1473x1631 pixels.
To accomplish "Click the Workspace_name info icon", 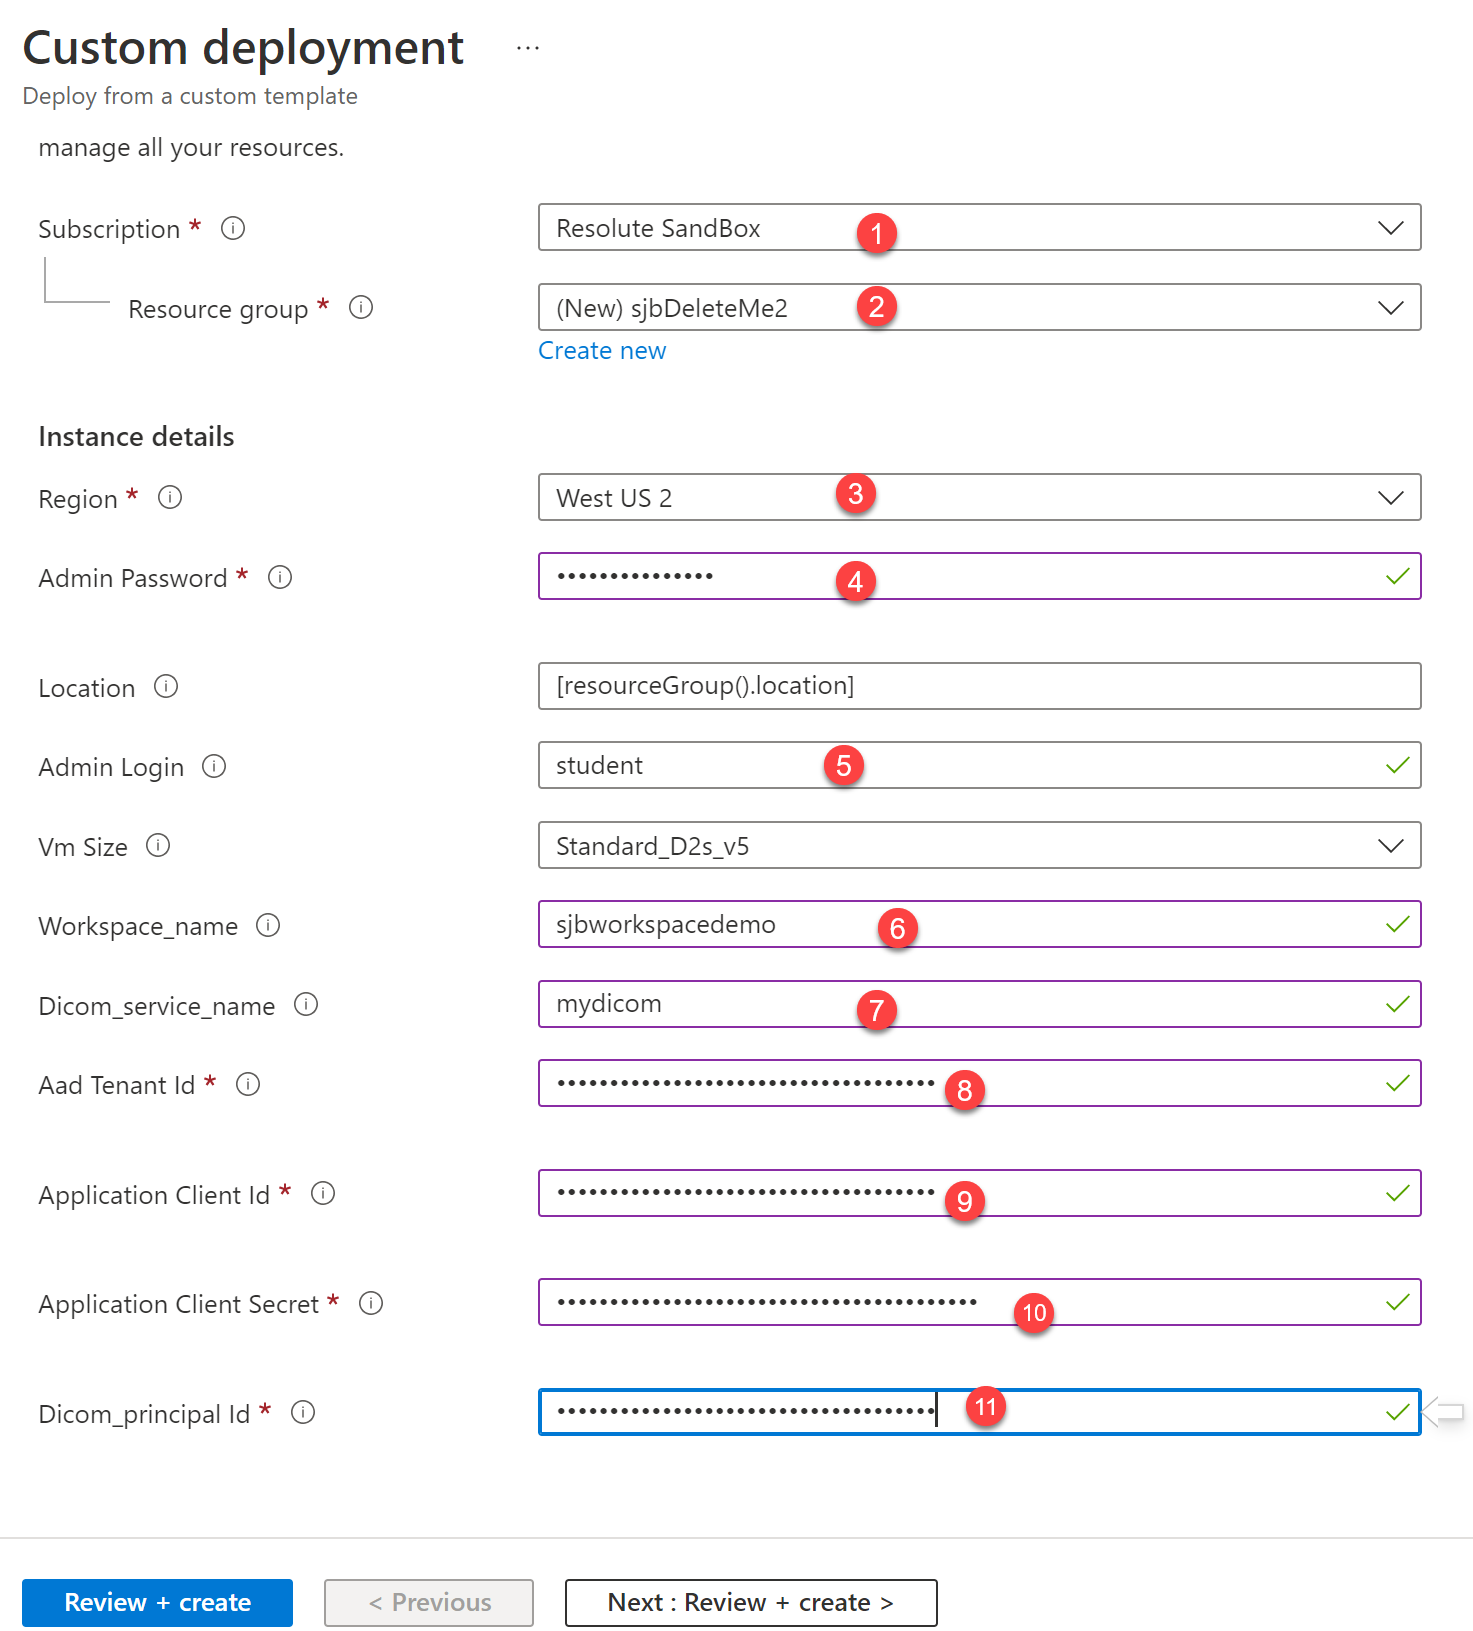I will pos(268,925).
